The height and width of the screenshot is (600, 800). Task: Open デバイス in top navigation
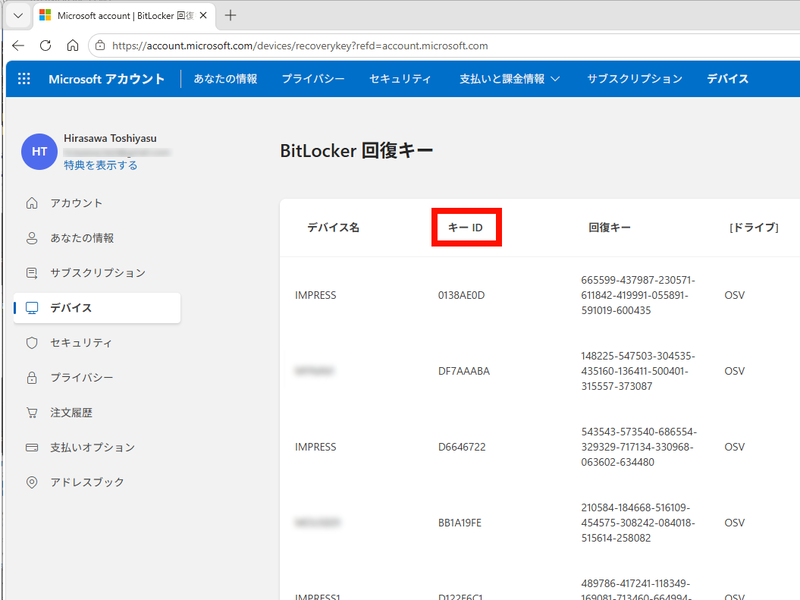[728, 79]
